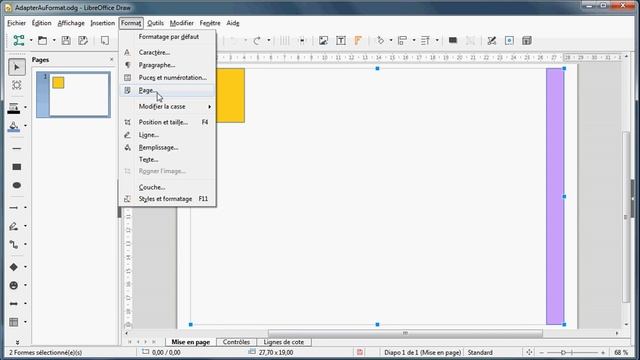Screen dimensions: 640x360
Task: Insert a Text Box from toolbar
Action: [x=341, y=40]
